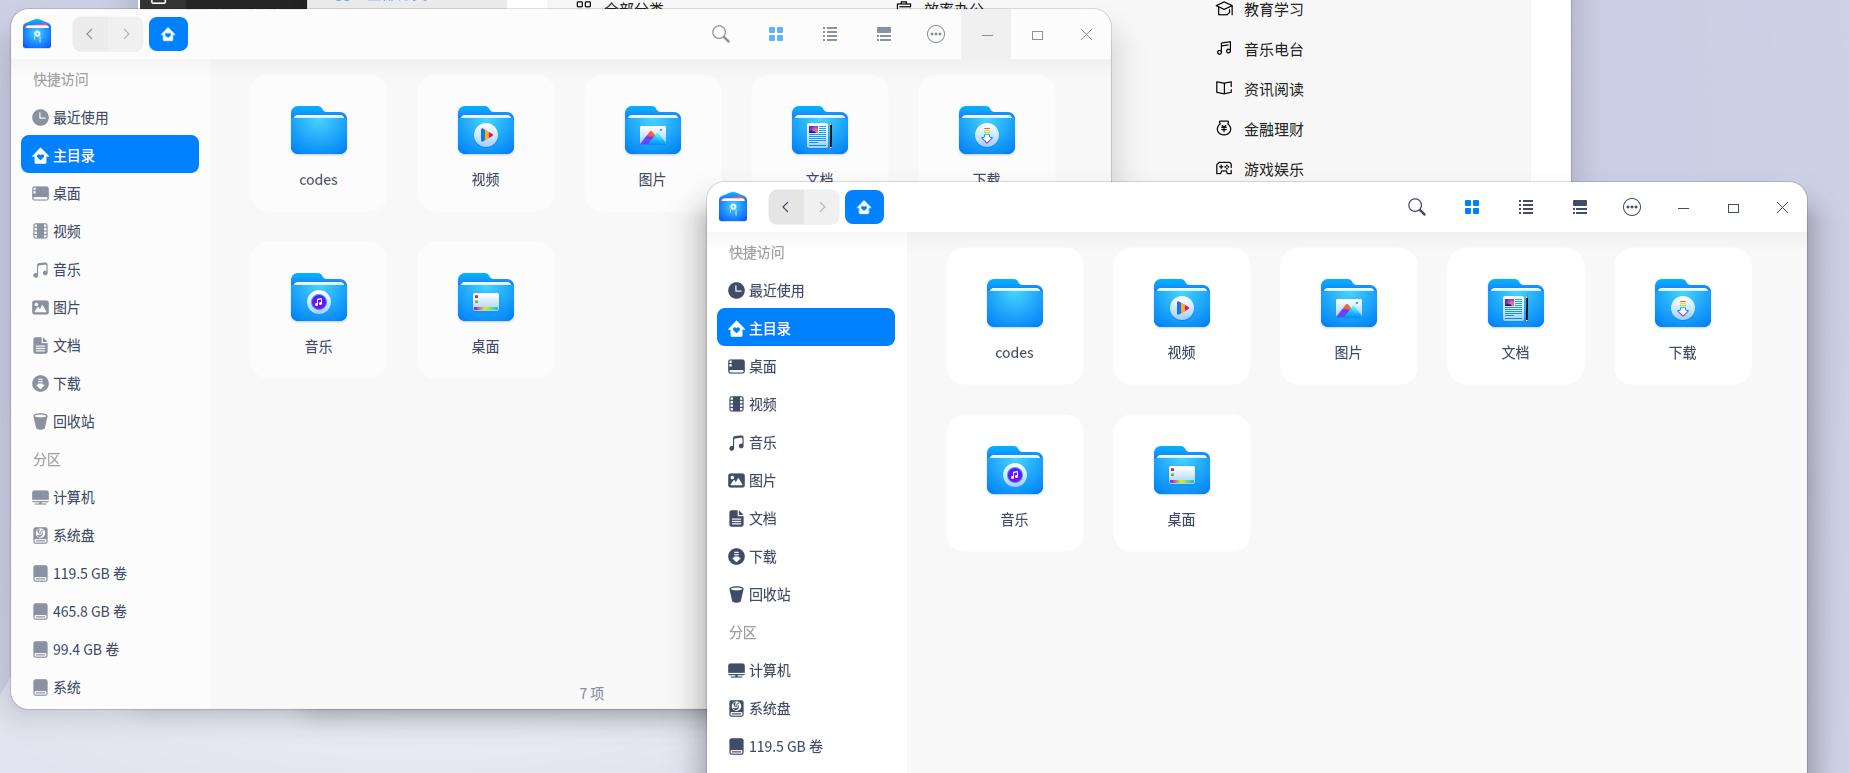The width and height of the screenshot is (1849, 773).
Task: Open 系统 volume in back window sidebar
Action: click(110, 687)
